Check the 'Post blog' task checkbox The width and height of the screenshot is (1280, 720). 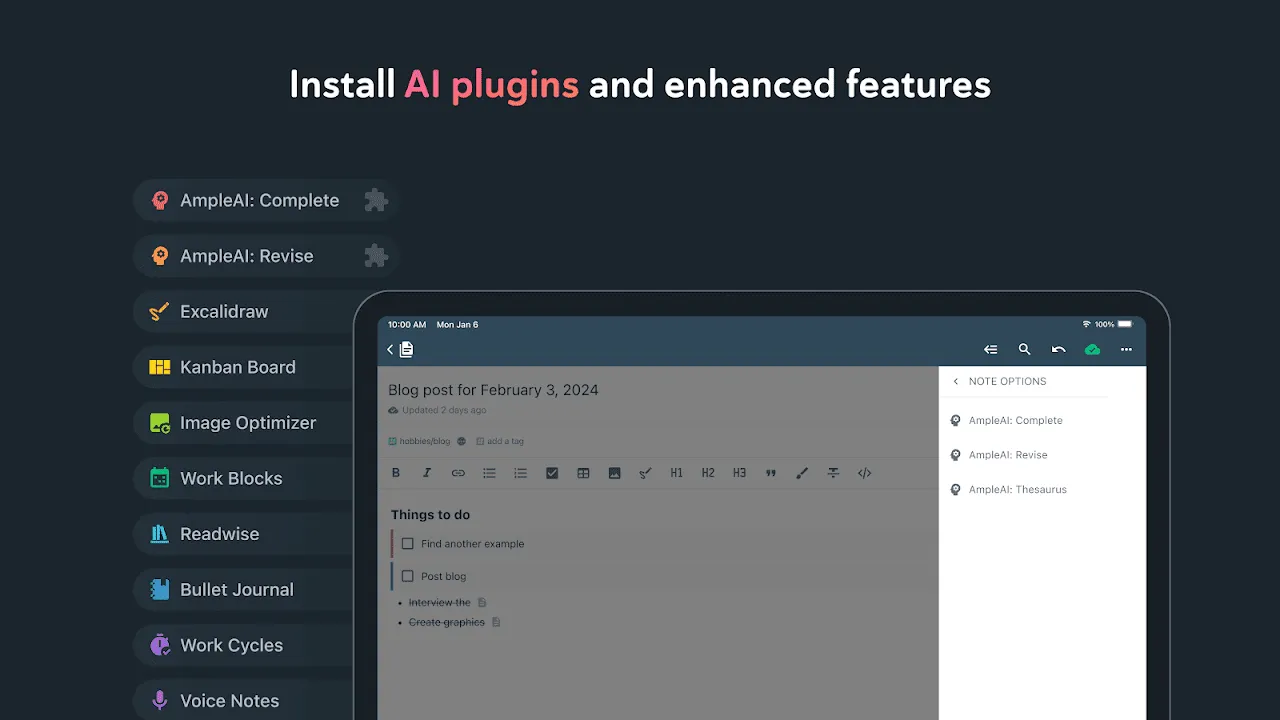pyautogui.click(x=407, y=576)
